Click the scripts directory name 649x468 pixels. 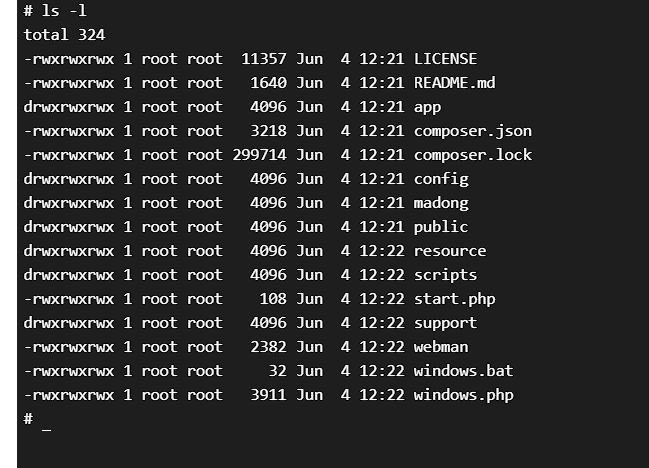[x=445, y=275]
